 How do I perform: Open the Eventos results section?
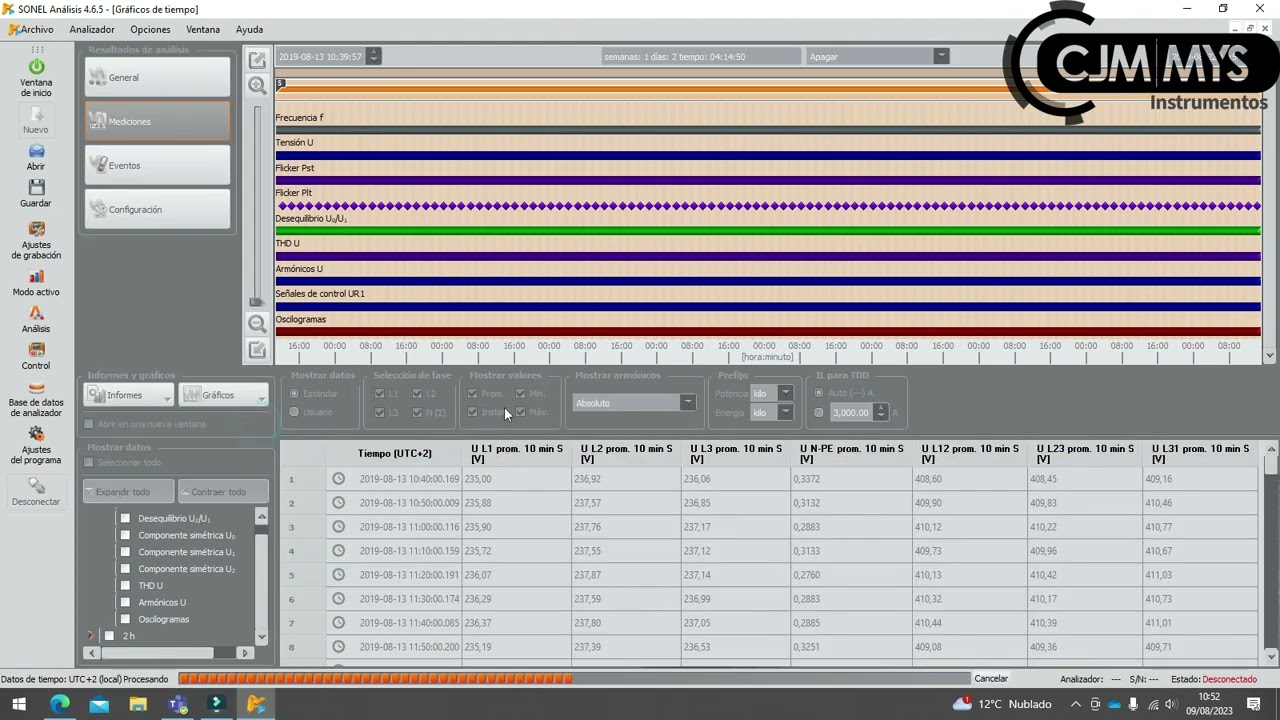pos(158,165)
